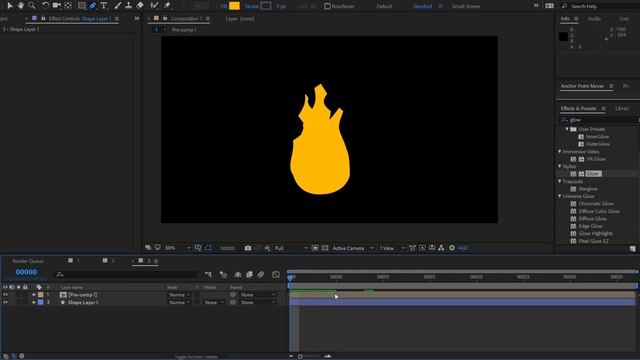Open the composition mini-flowchart icon

coord(209,275)
